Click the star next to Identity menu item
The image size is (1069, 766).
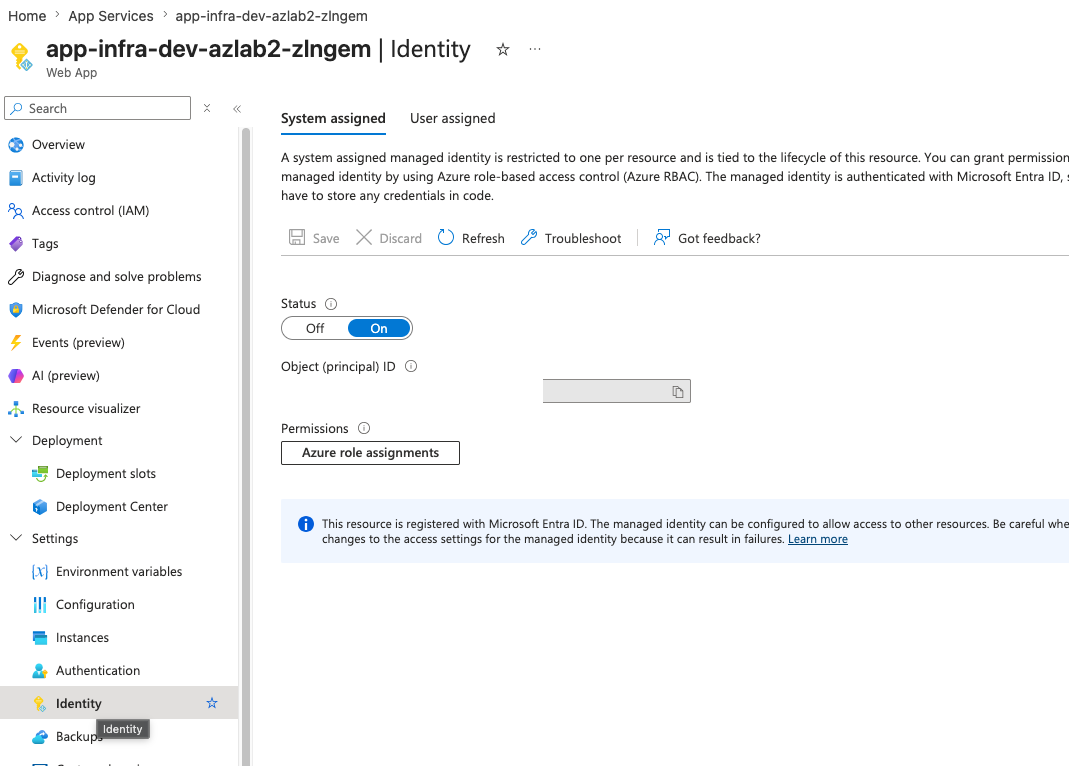[212, 703]
